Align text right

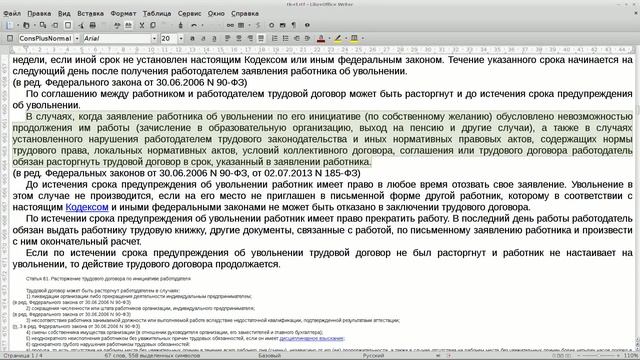pos(250,38)
